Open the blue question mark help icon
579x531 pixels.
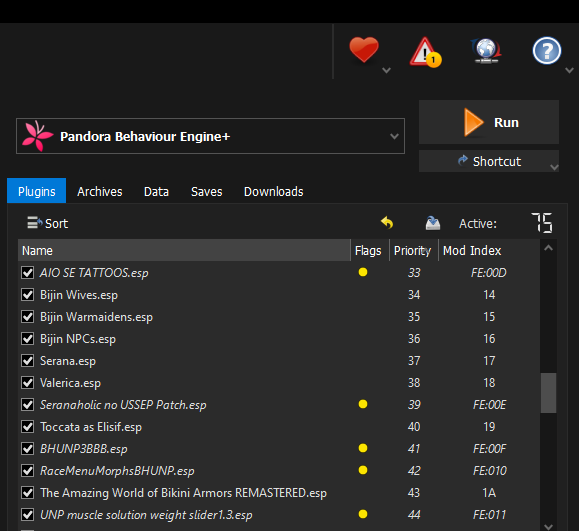pyautogui.click(x=547, y=51)
